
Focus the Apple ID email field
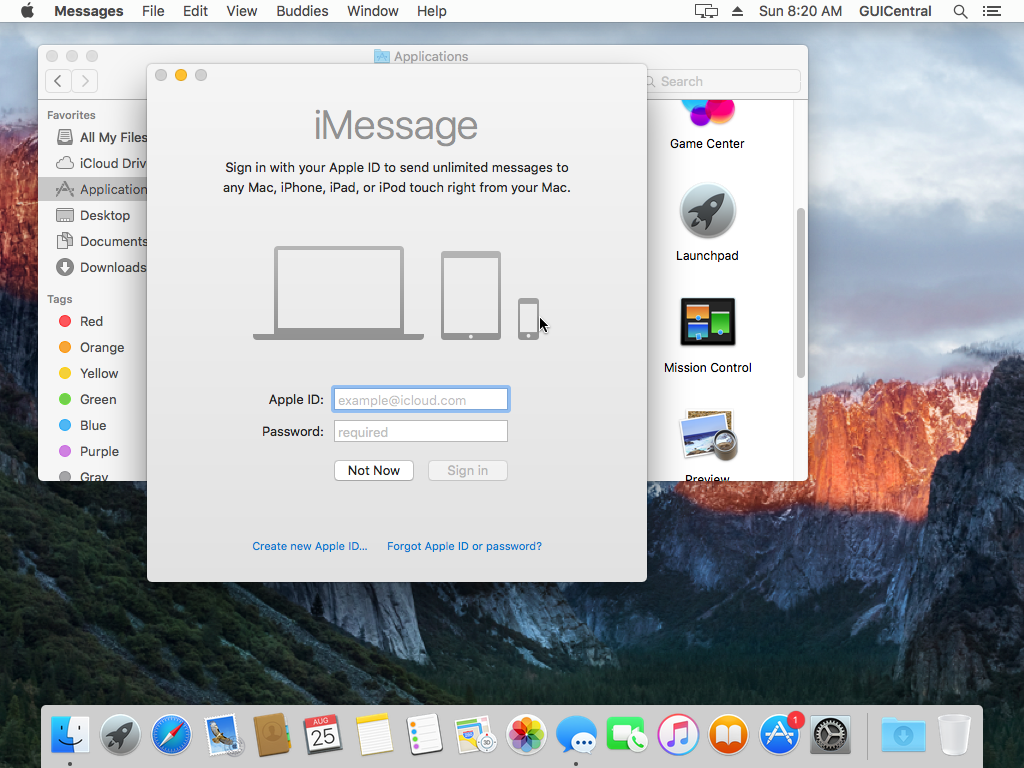tap(421, 400)
